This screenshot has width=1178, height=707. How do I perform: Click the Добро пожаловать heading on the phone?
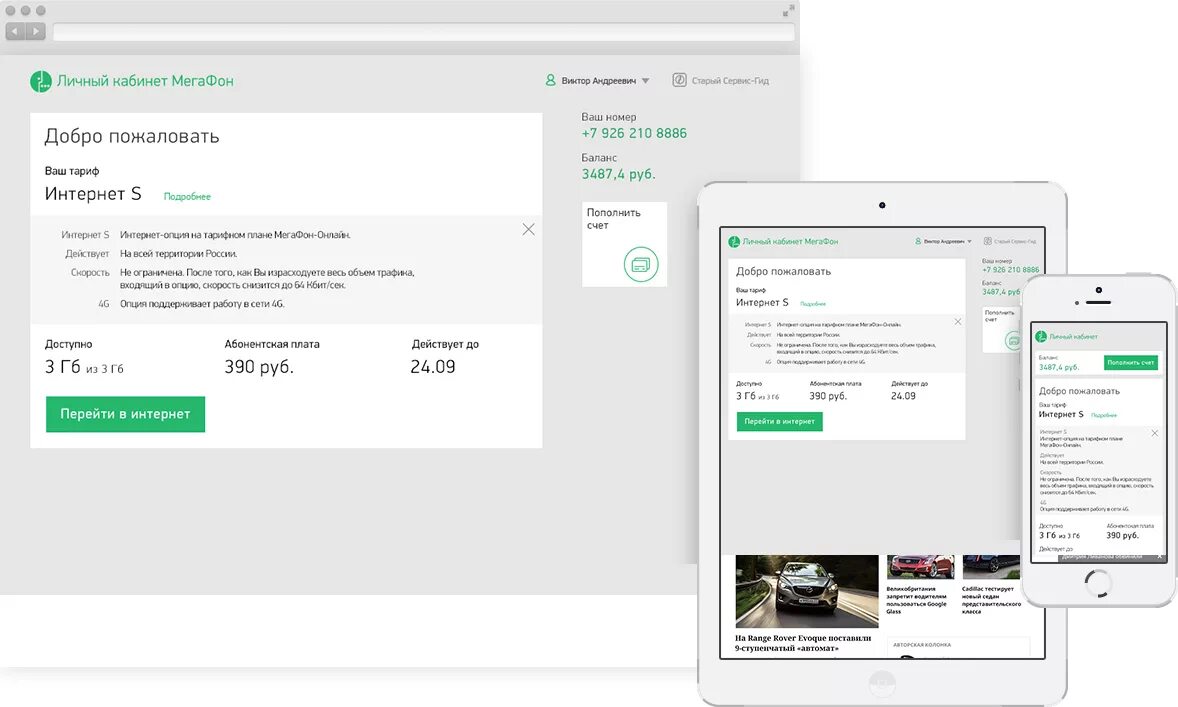(x=1079, y=391)
